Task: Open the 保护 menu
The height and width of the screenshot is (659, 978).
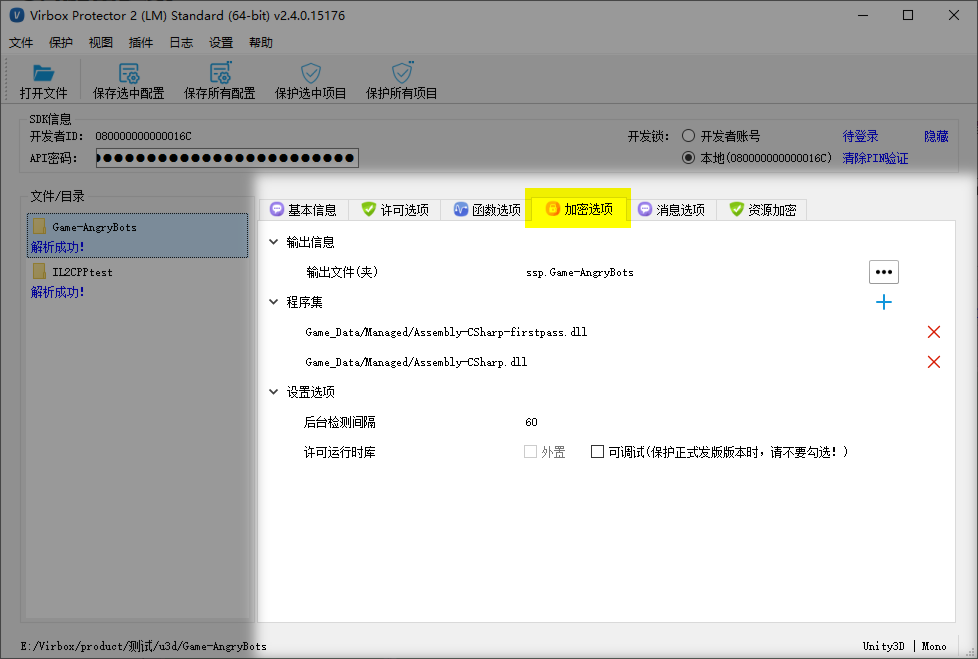Action: pyautogui.click(x=61, y=42)
